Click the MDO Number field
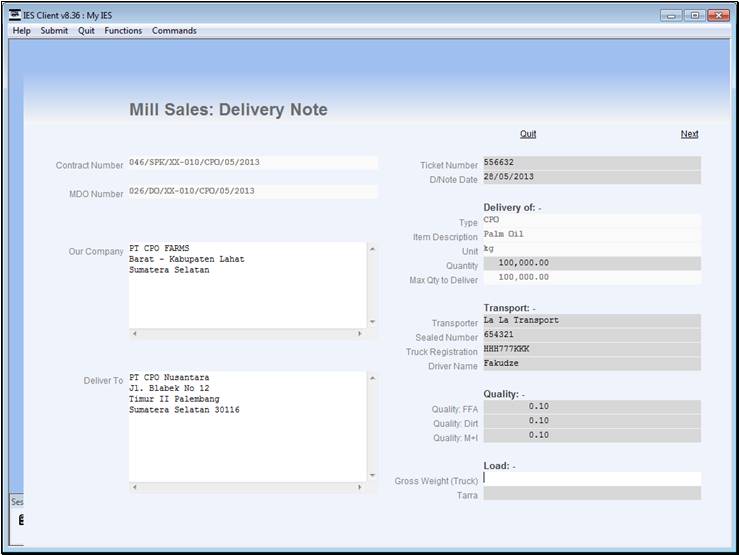739x555 pixels. 253,191
